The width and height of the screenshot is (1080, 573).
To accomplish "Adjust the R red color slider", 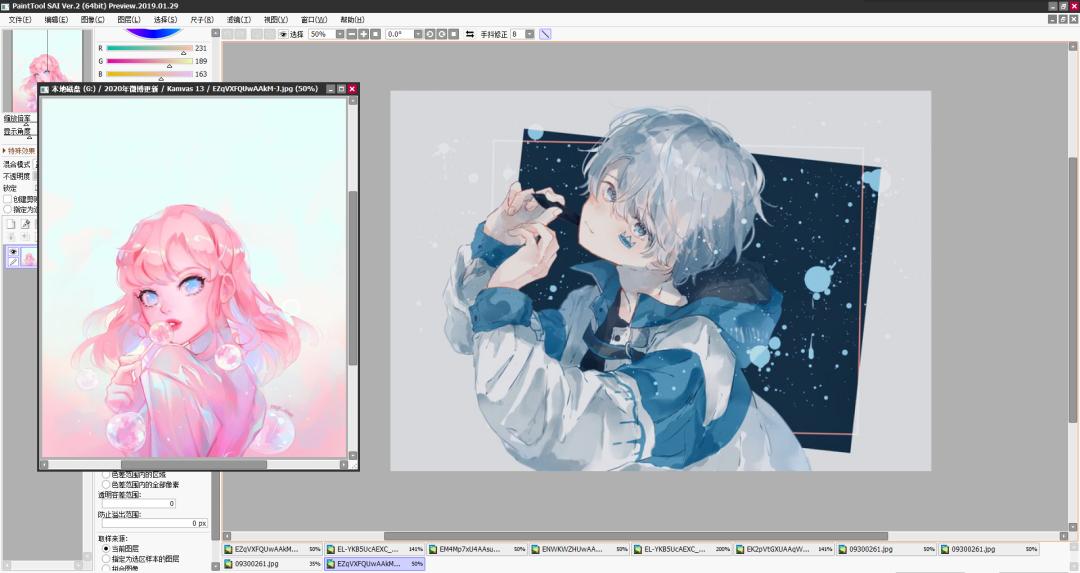I will click(149, 48).
